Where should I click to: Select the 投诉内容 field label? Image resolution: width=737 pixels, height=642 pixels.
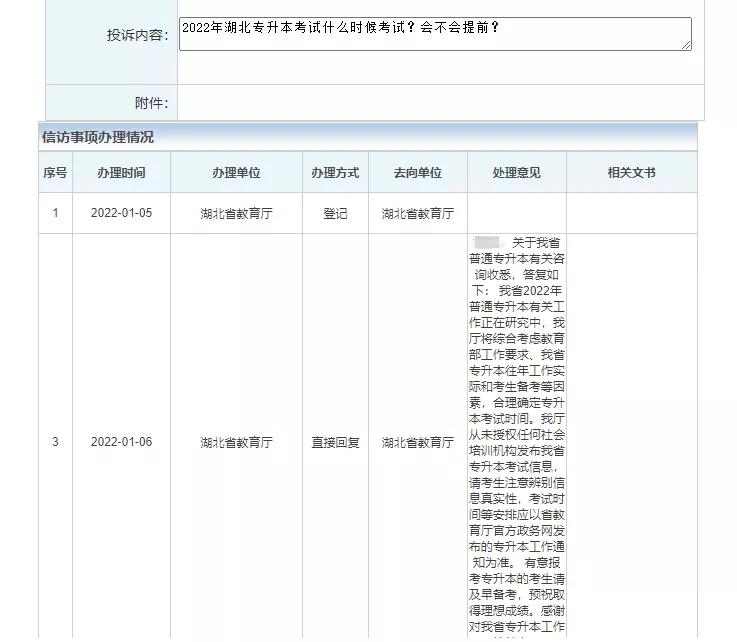[137, 35]
